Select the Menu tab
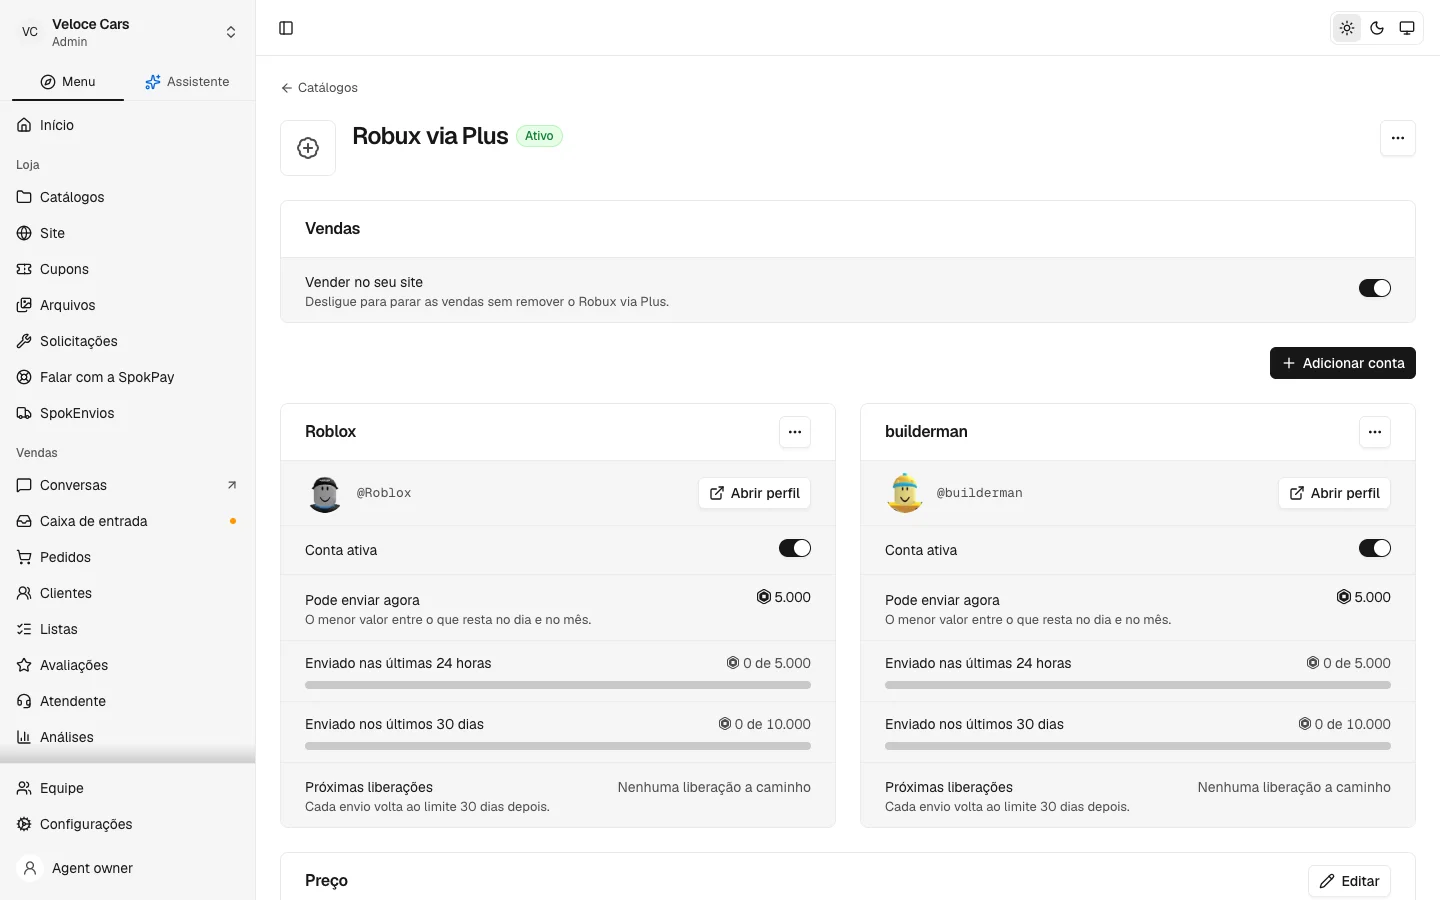Image resolution: width=1440 pixels, height=900 pixels. coord(68,82)
